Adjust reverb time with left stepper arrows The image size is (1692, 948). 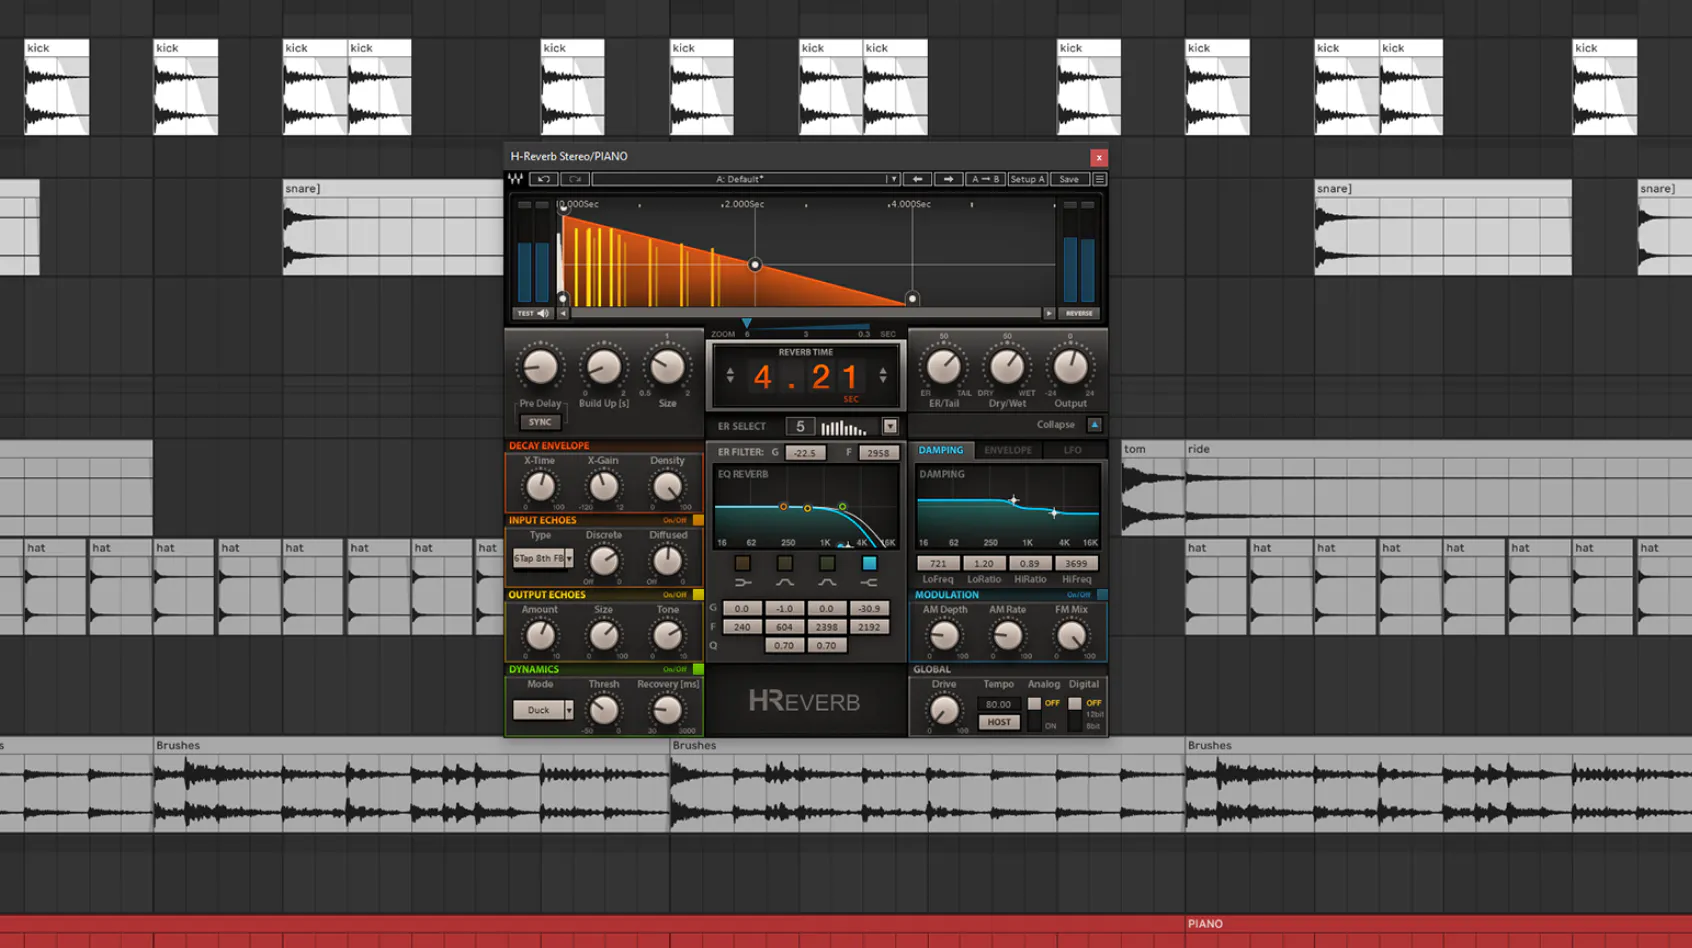730,376
